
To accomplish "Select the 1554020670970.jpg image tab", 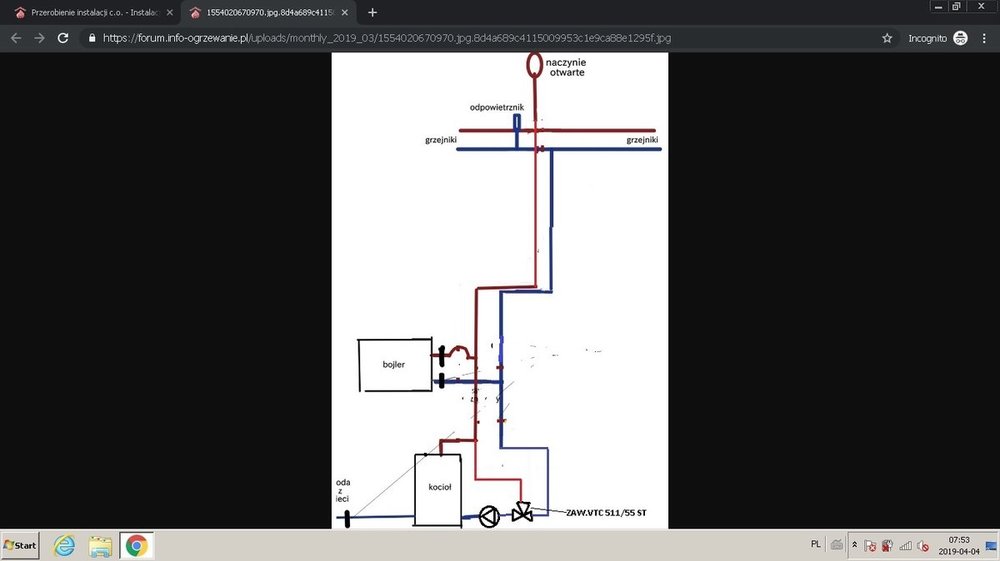I will 265,12.
